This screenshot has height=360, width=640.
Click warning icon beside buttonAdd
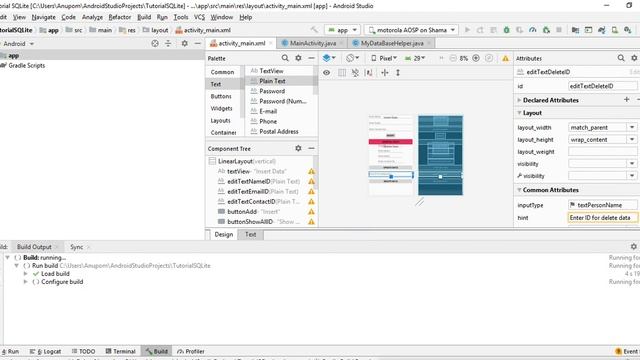(x=311, y=212)
